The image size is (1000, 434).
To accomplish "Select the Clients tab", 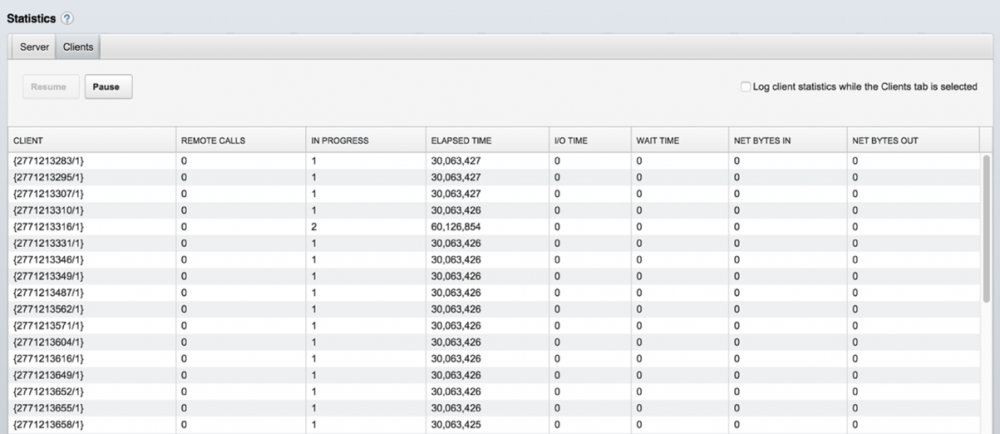I will 78,47.
